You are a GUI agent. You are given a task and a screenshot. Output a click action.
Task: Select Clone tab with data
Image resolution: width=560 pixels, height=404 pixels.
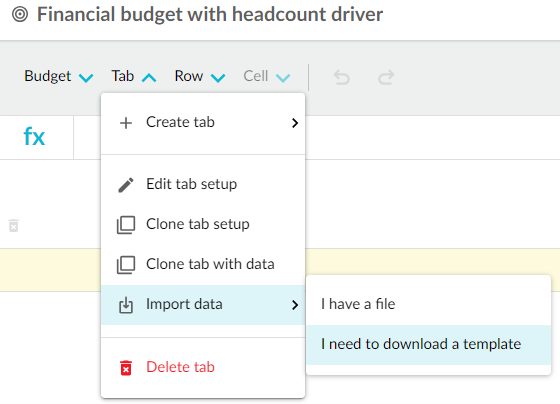[x=203, y=265]
